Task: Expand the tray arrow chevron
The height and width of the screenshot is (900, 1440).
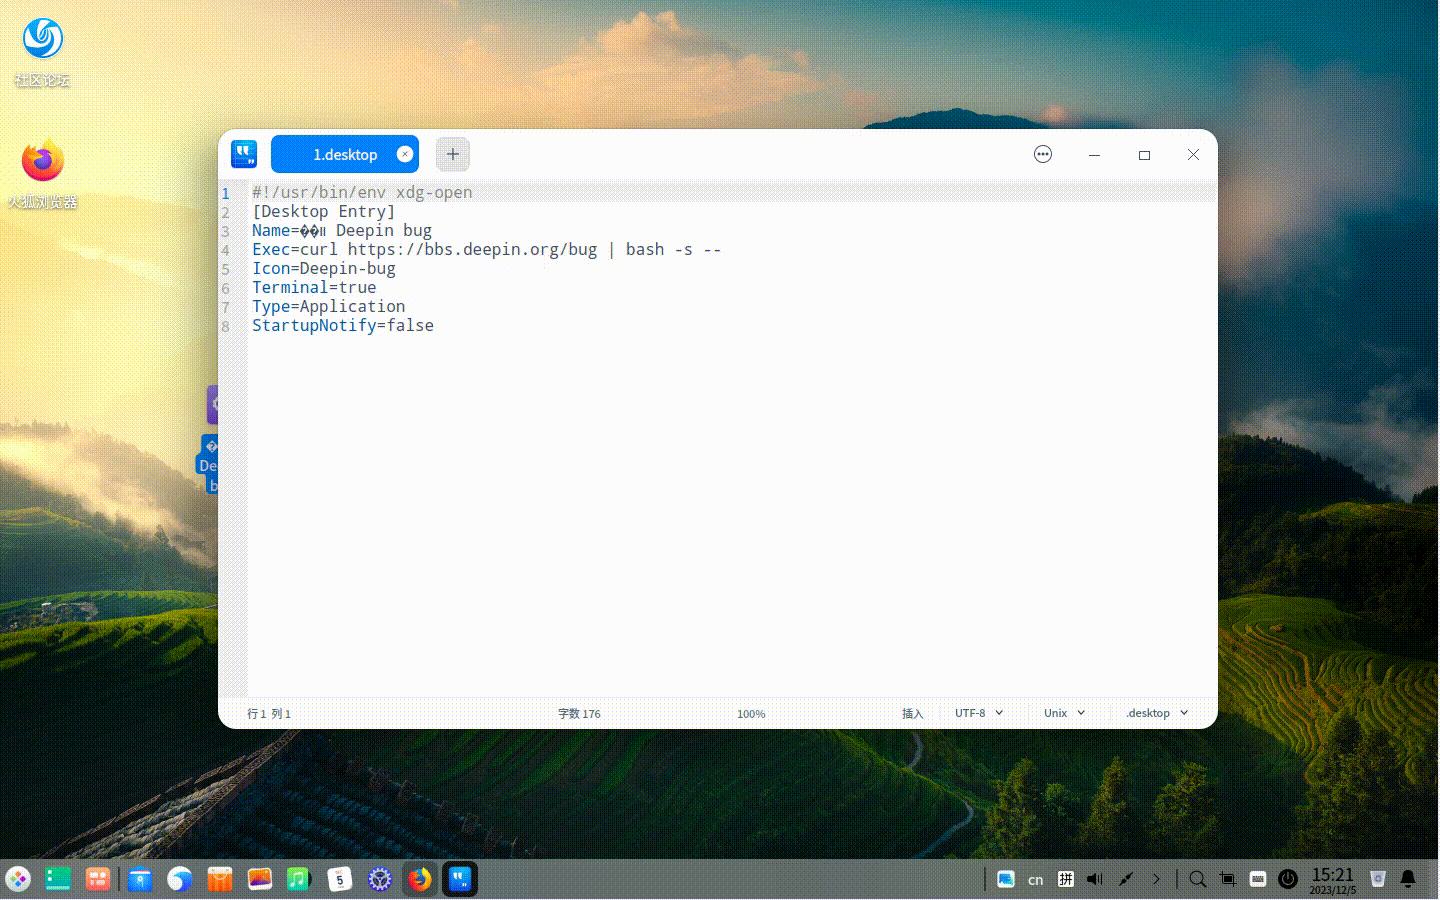Action: tap(1157, 879)
